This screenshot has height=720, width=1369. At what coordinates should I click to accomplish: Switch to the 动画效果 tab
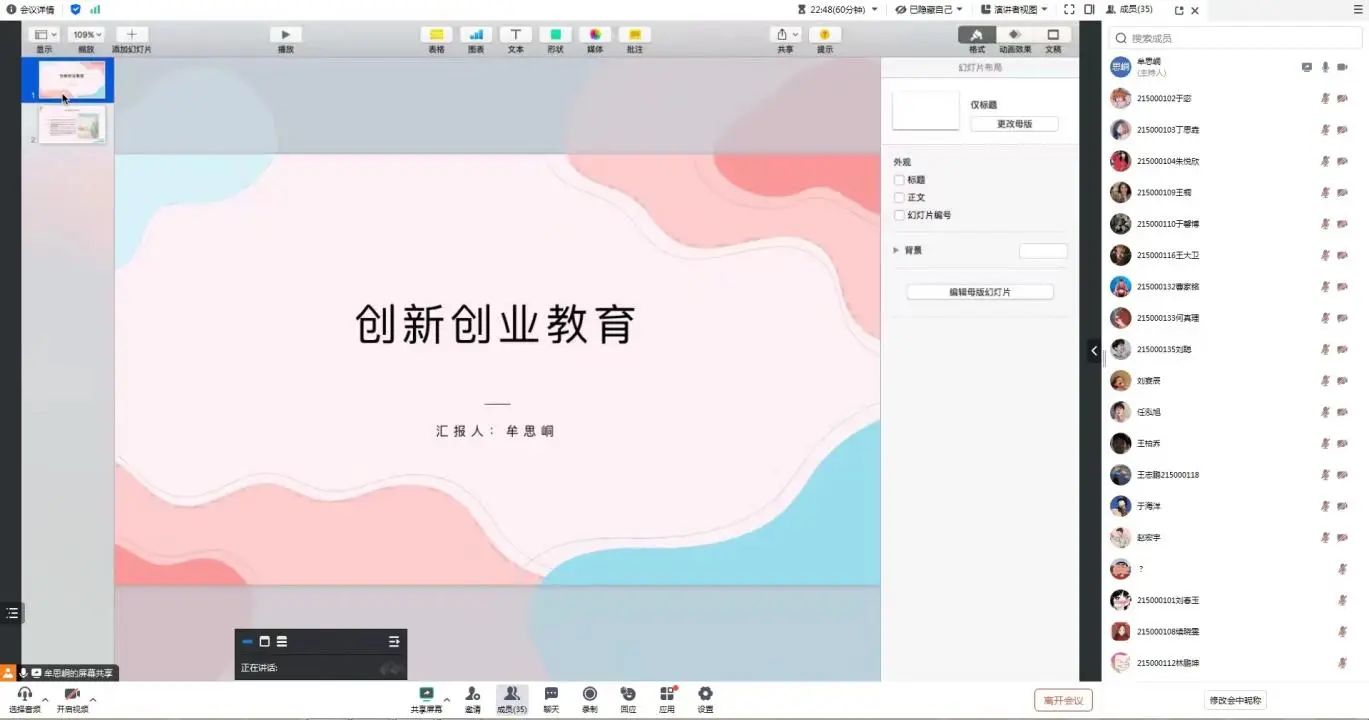coord(1015,35)
